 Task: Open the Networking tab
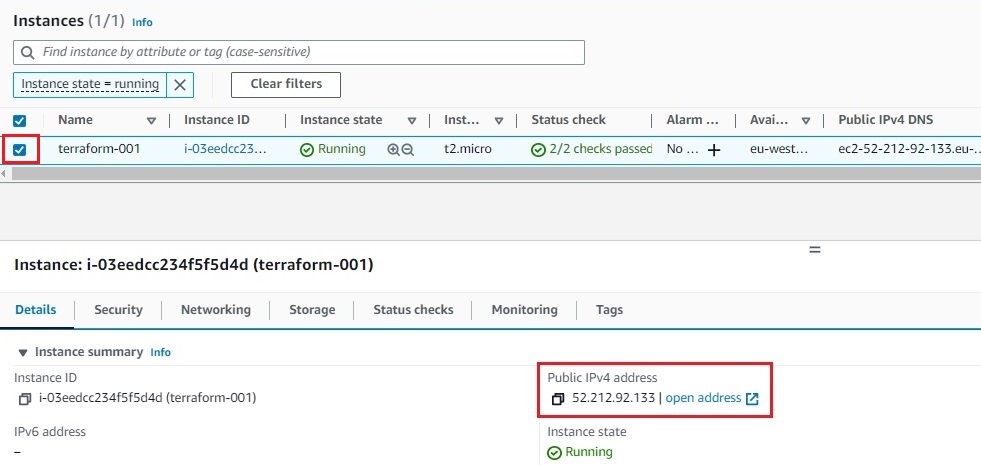[216, 310]
